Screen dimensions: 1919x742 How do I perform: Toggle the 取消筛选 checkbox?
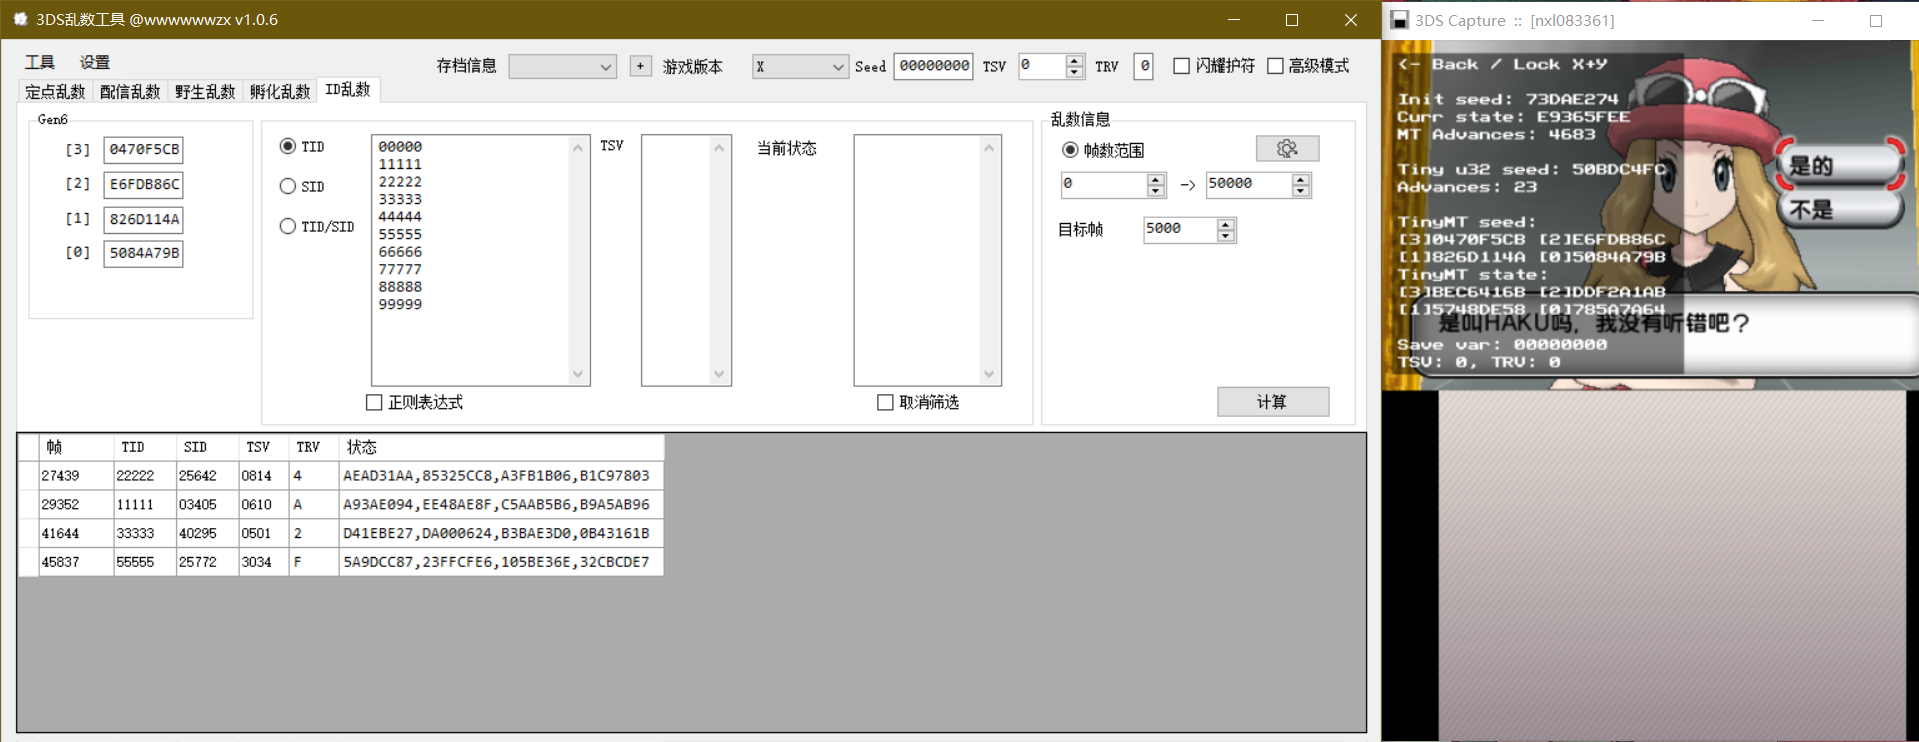885,402
